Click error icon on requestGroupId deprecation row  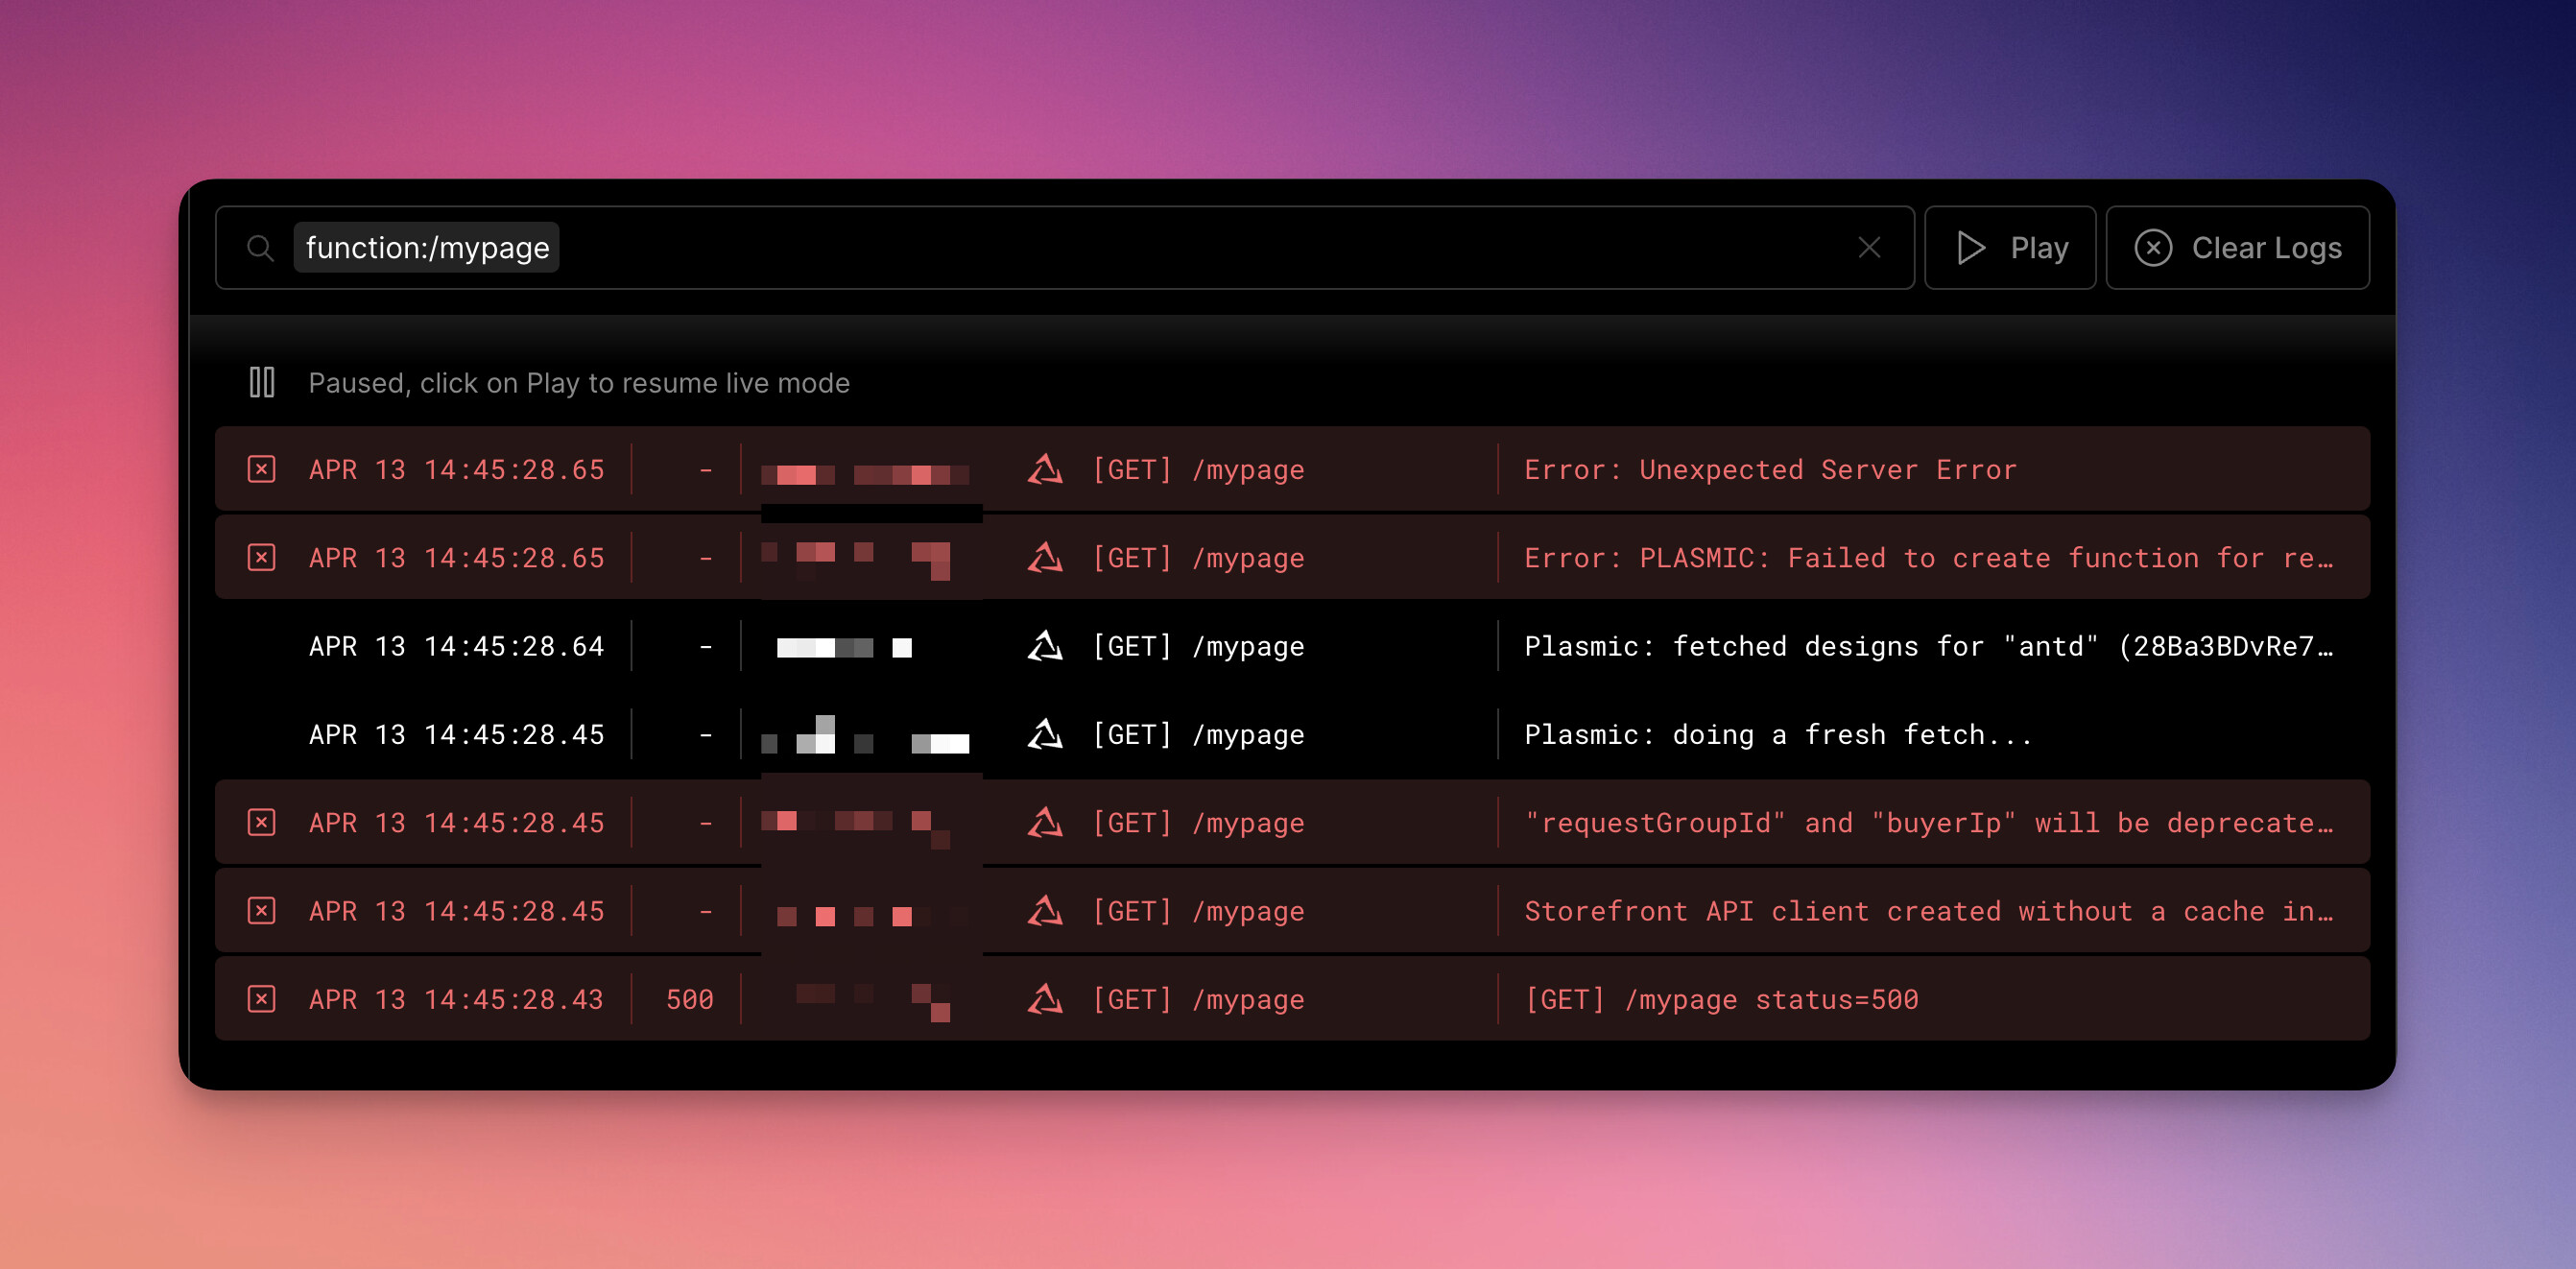click(x=262, y=822)
